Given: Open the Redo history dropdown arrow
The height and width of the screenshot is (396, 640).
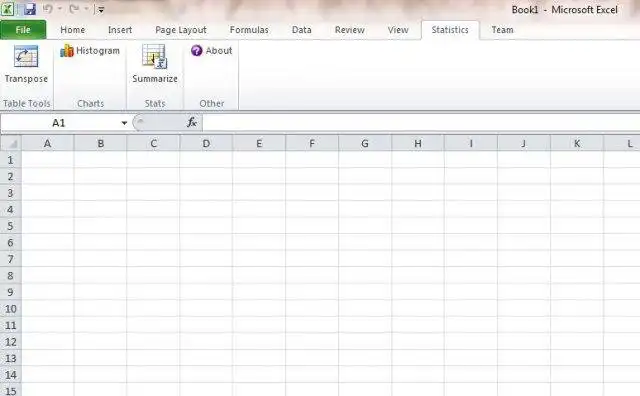Looking at the screenshot, I should (86, 9).
